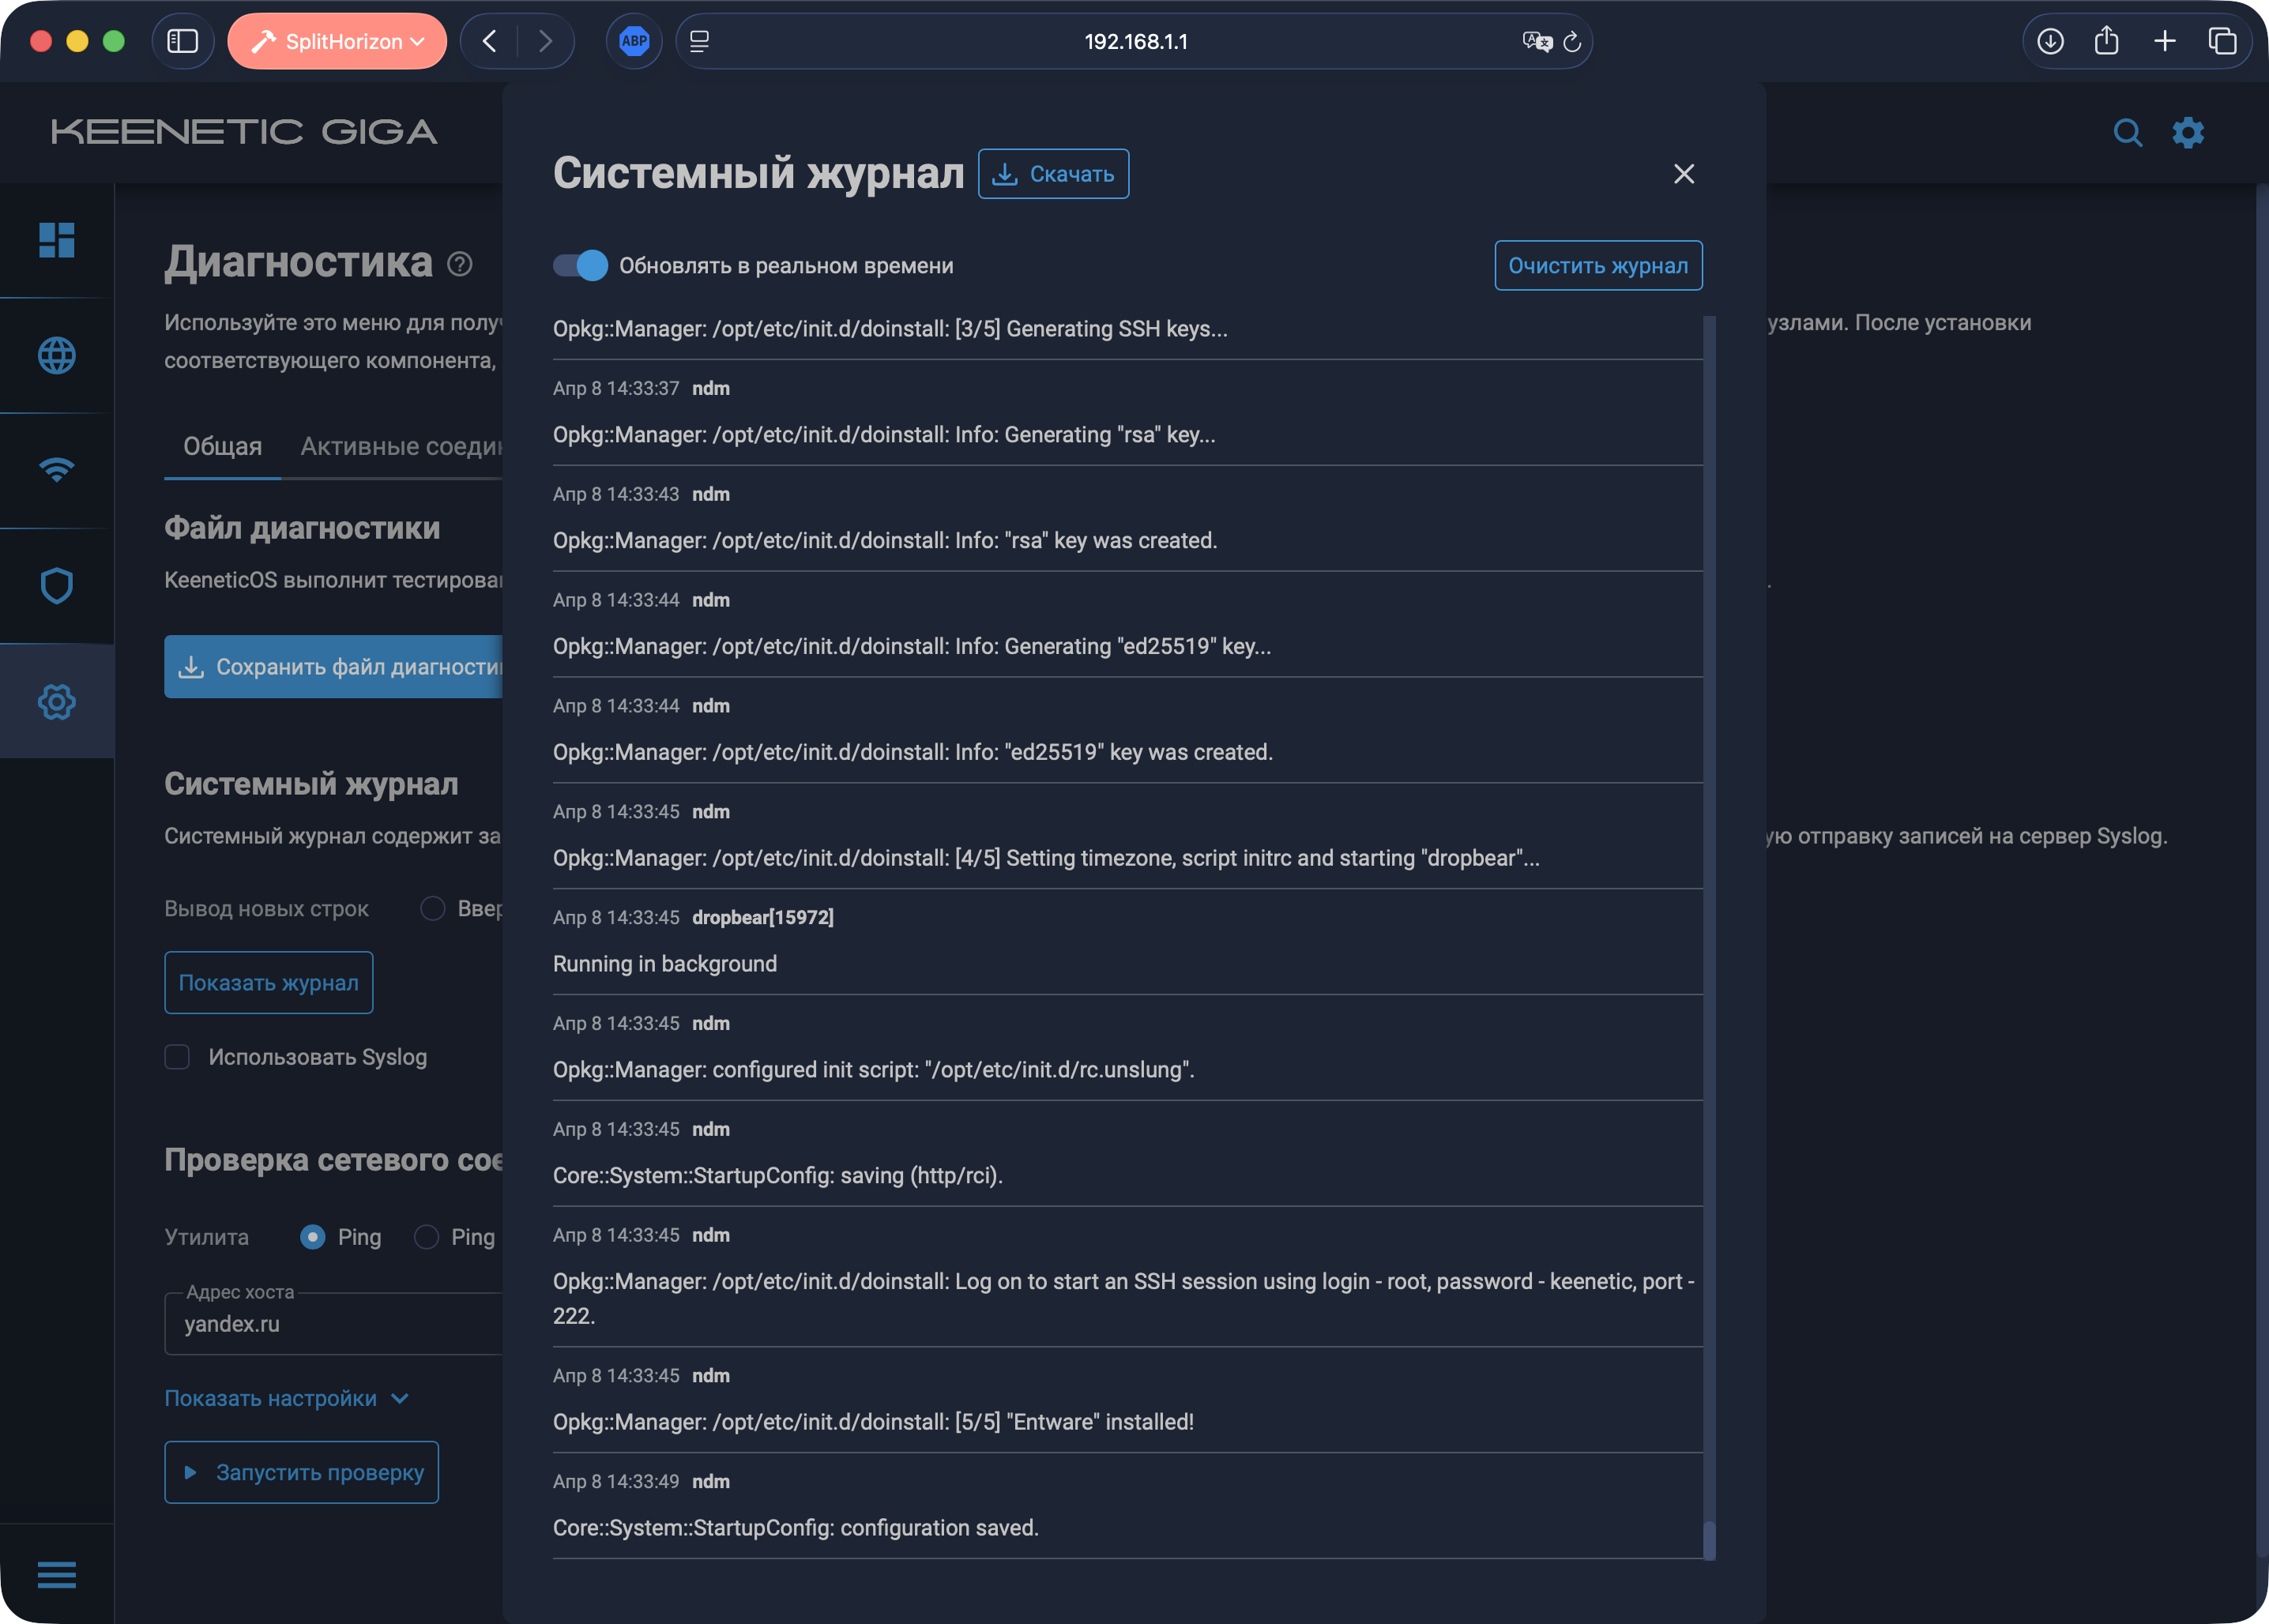
Task: Click the 'rc.unslung' init script log line
Action: coord(874,1070)
